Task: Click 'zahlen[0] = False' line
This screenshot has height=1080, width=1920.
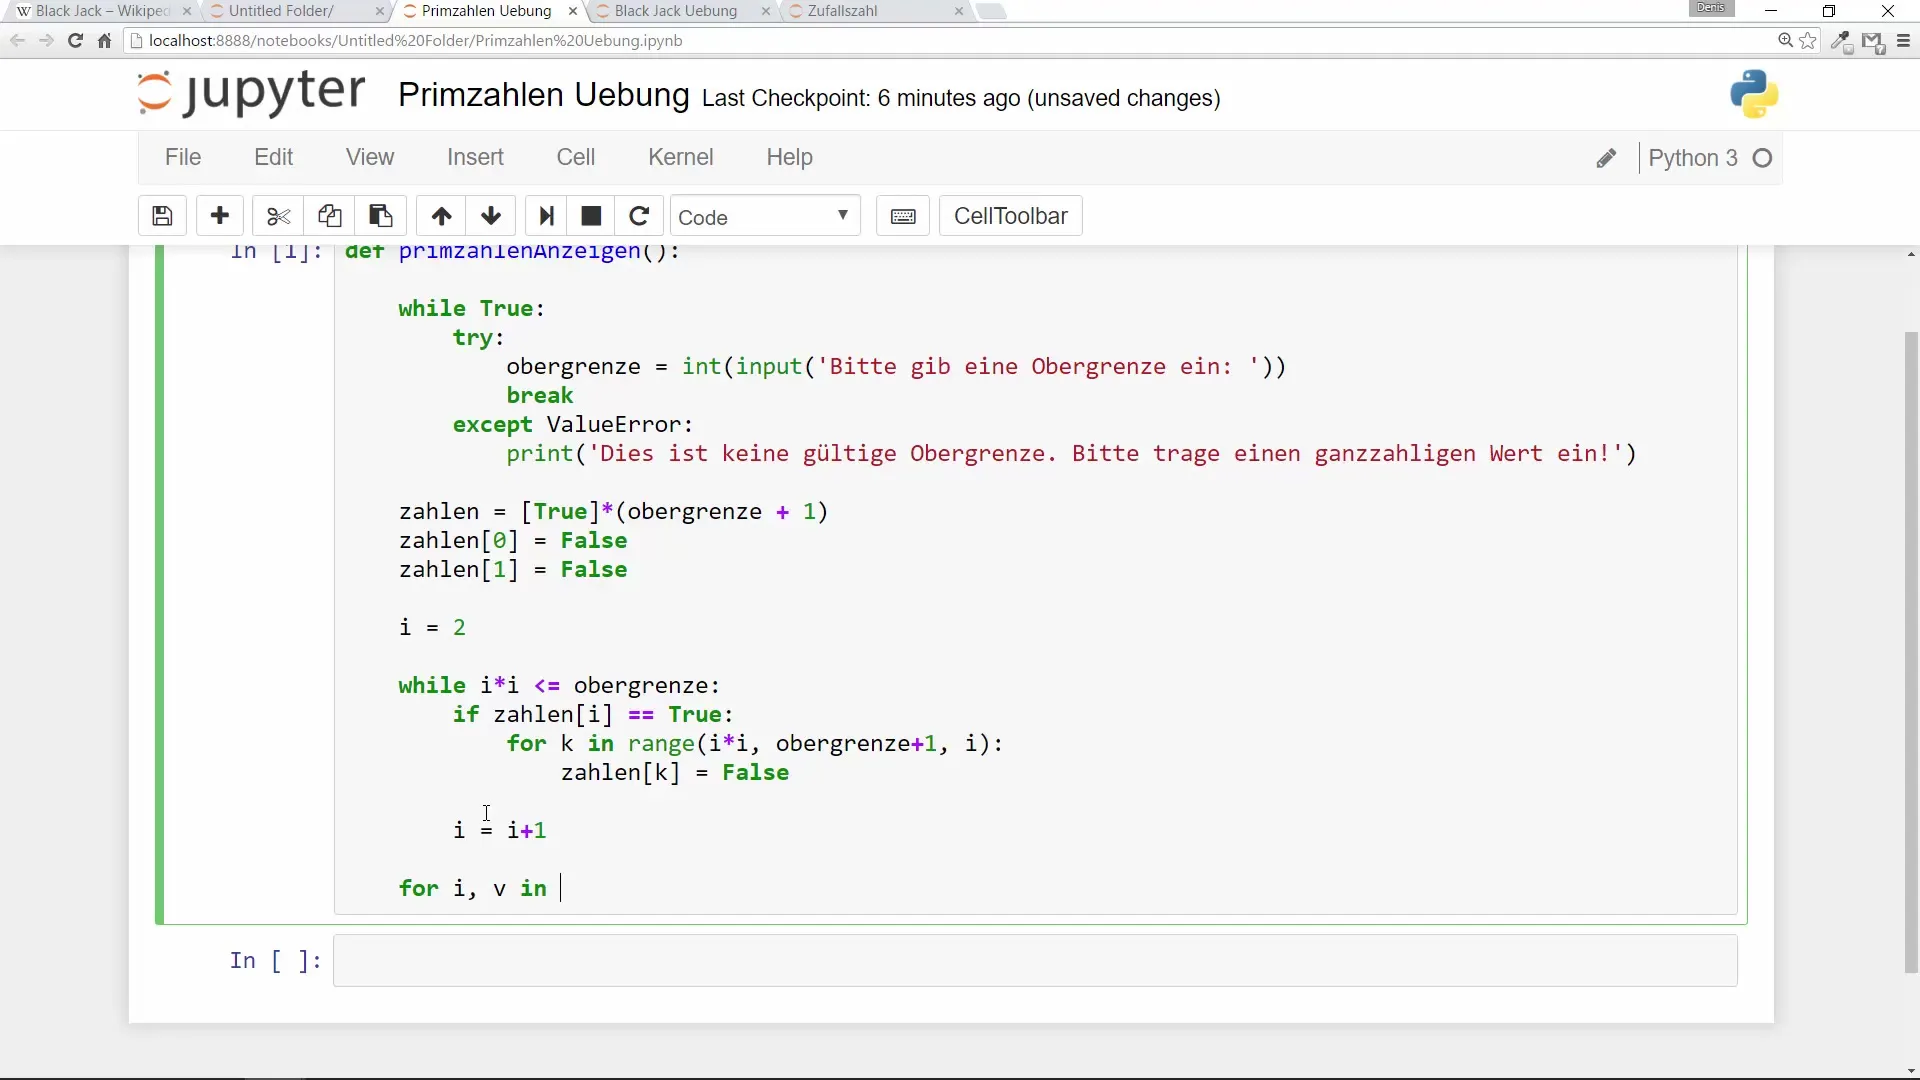Action: coord(513,540)
